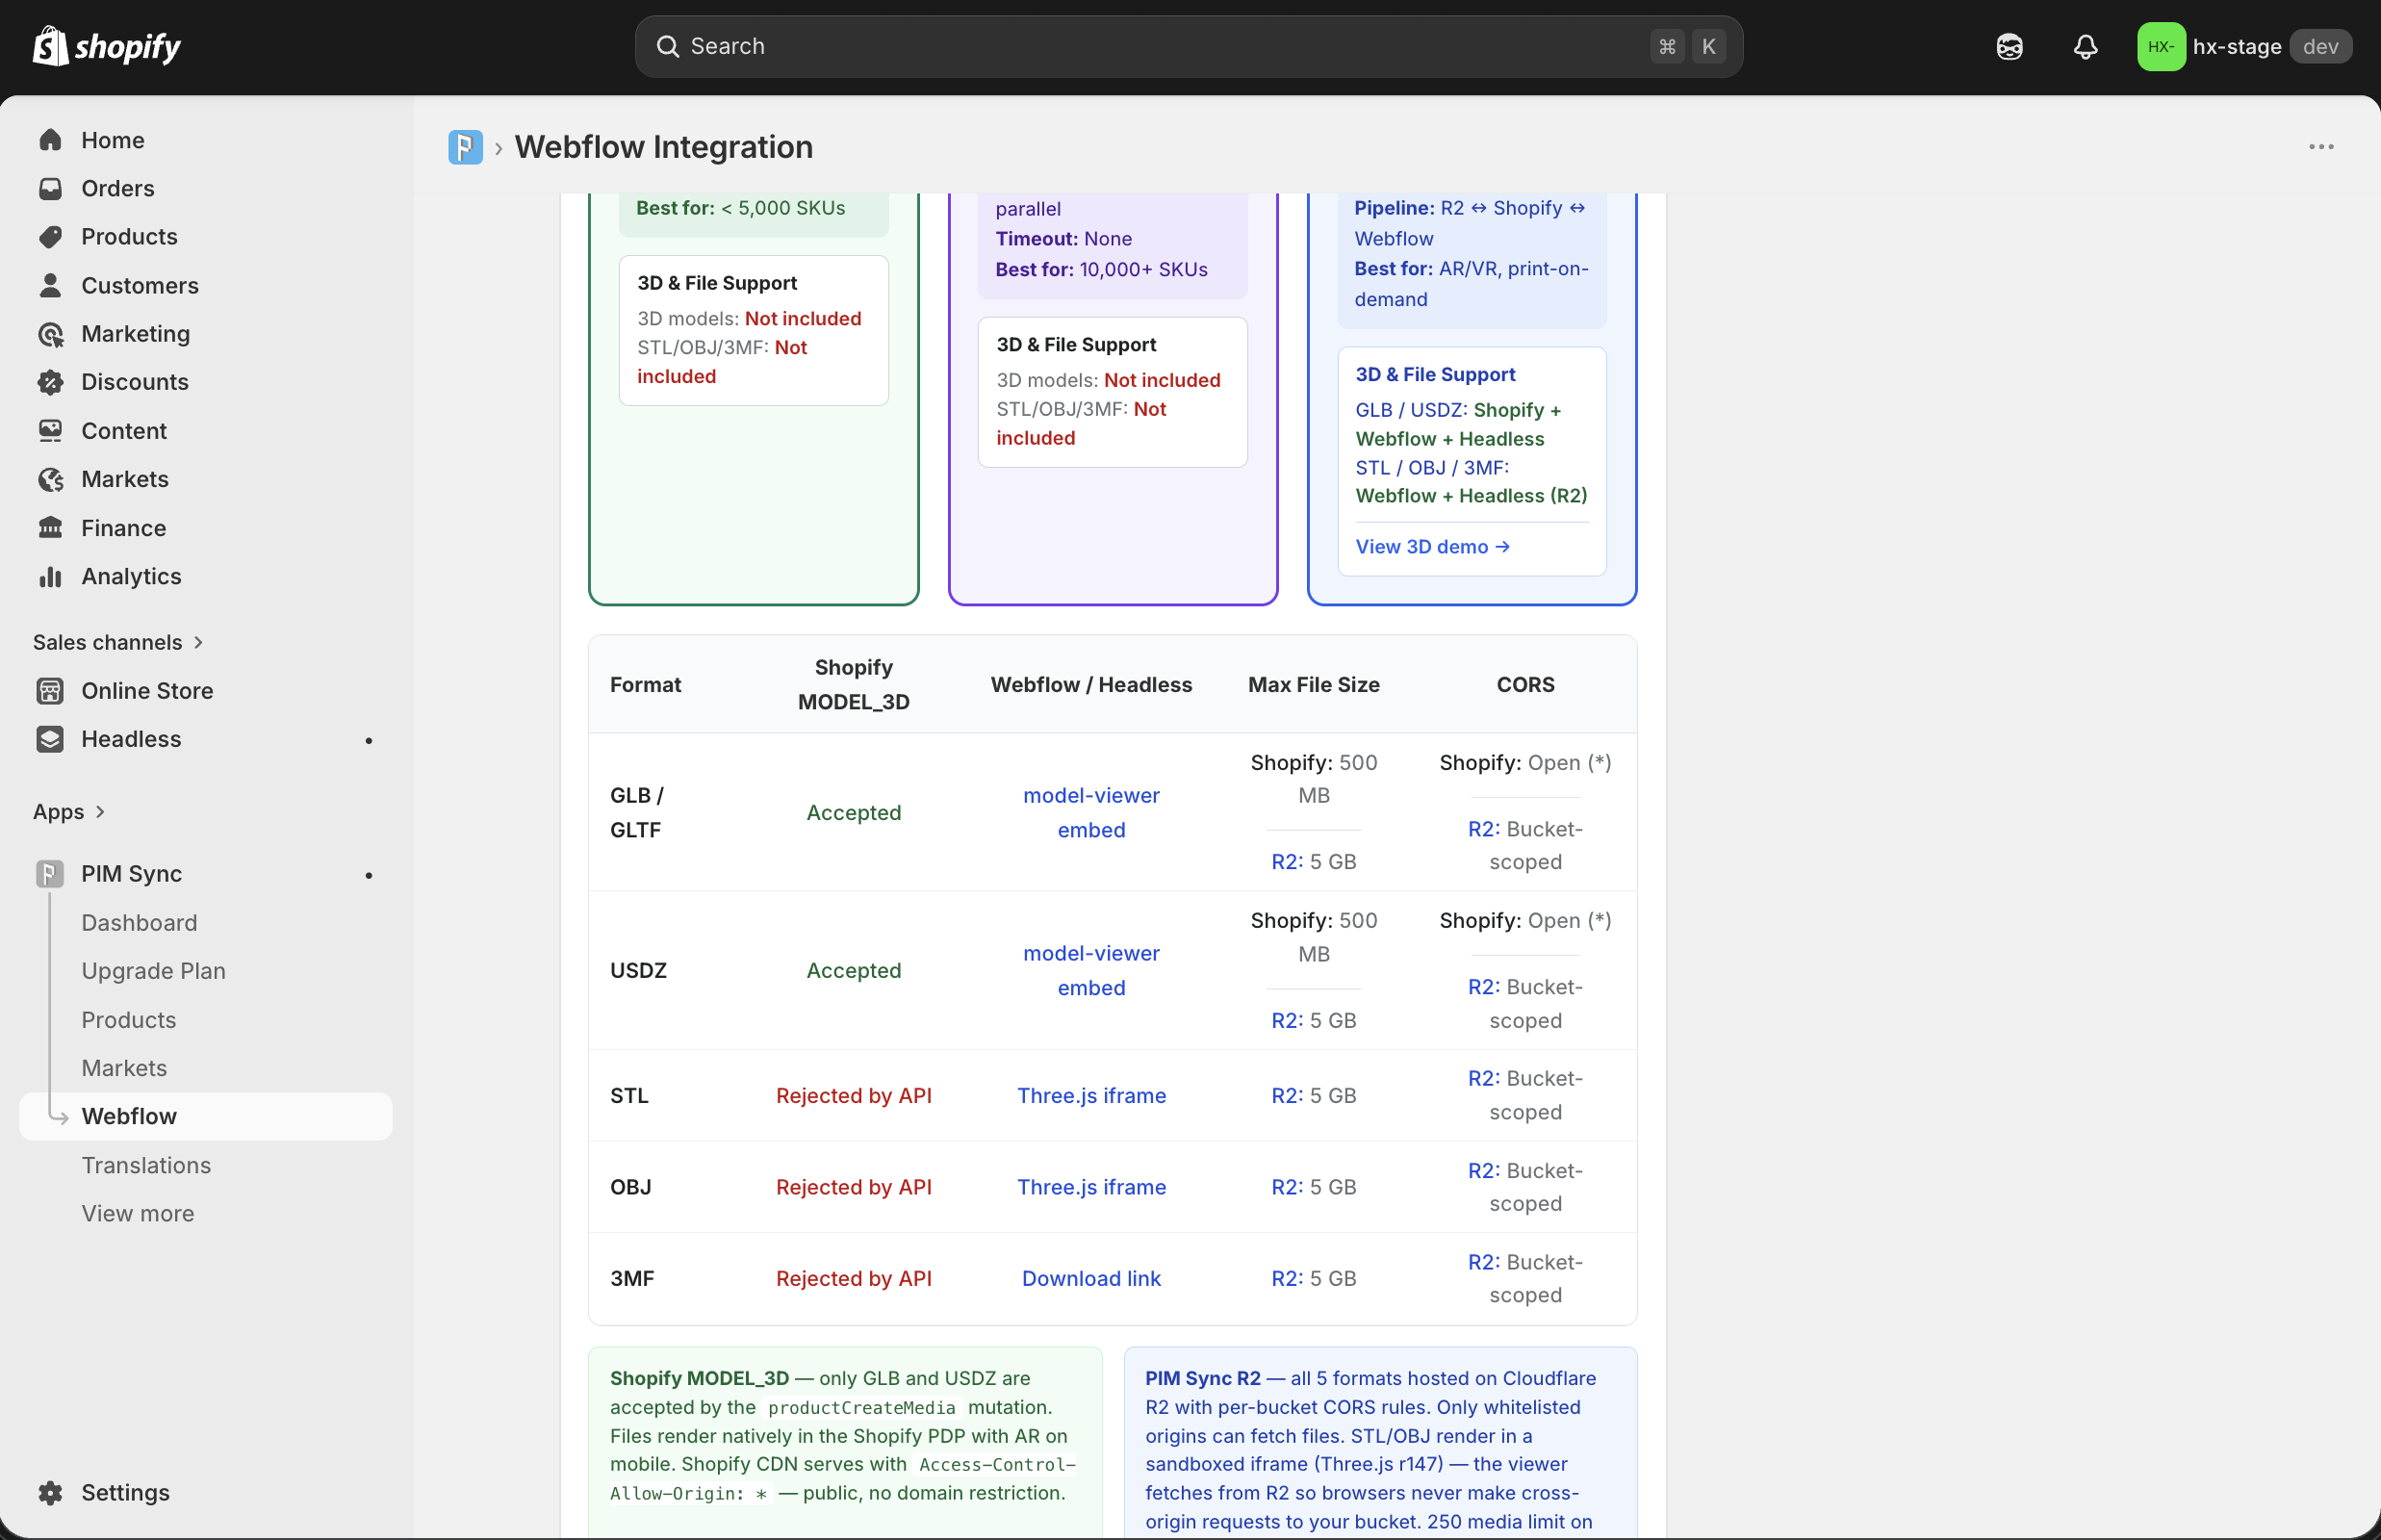The image size is (2381, 1540).
Task: Click the Download link in 3MF row
Action: pyautogui.click(x=1091, y=1278)
